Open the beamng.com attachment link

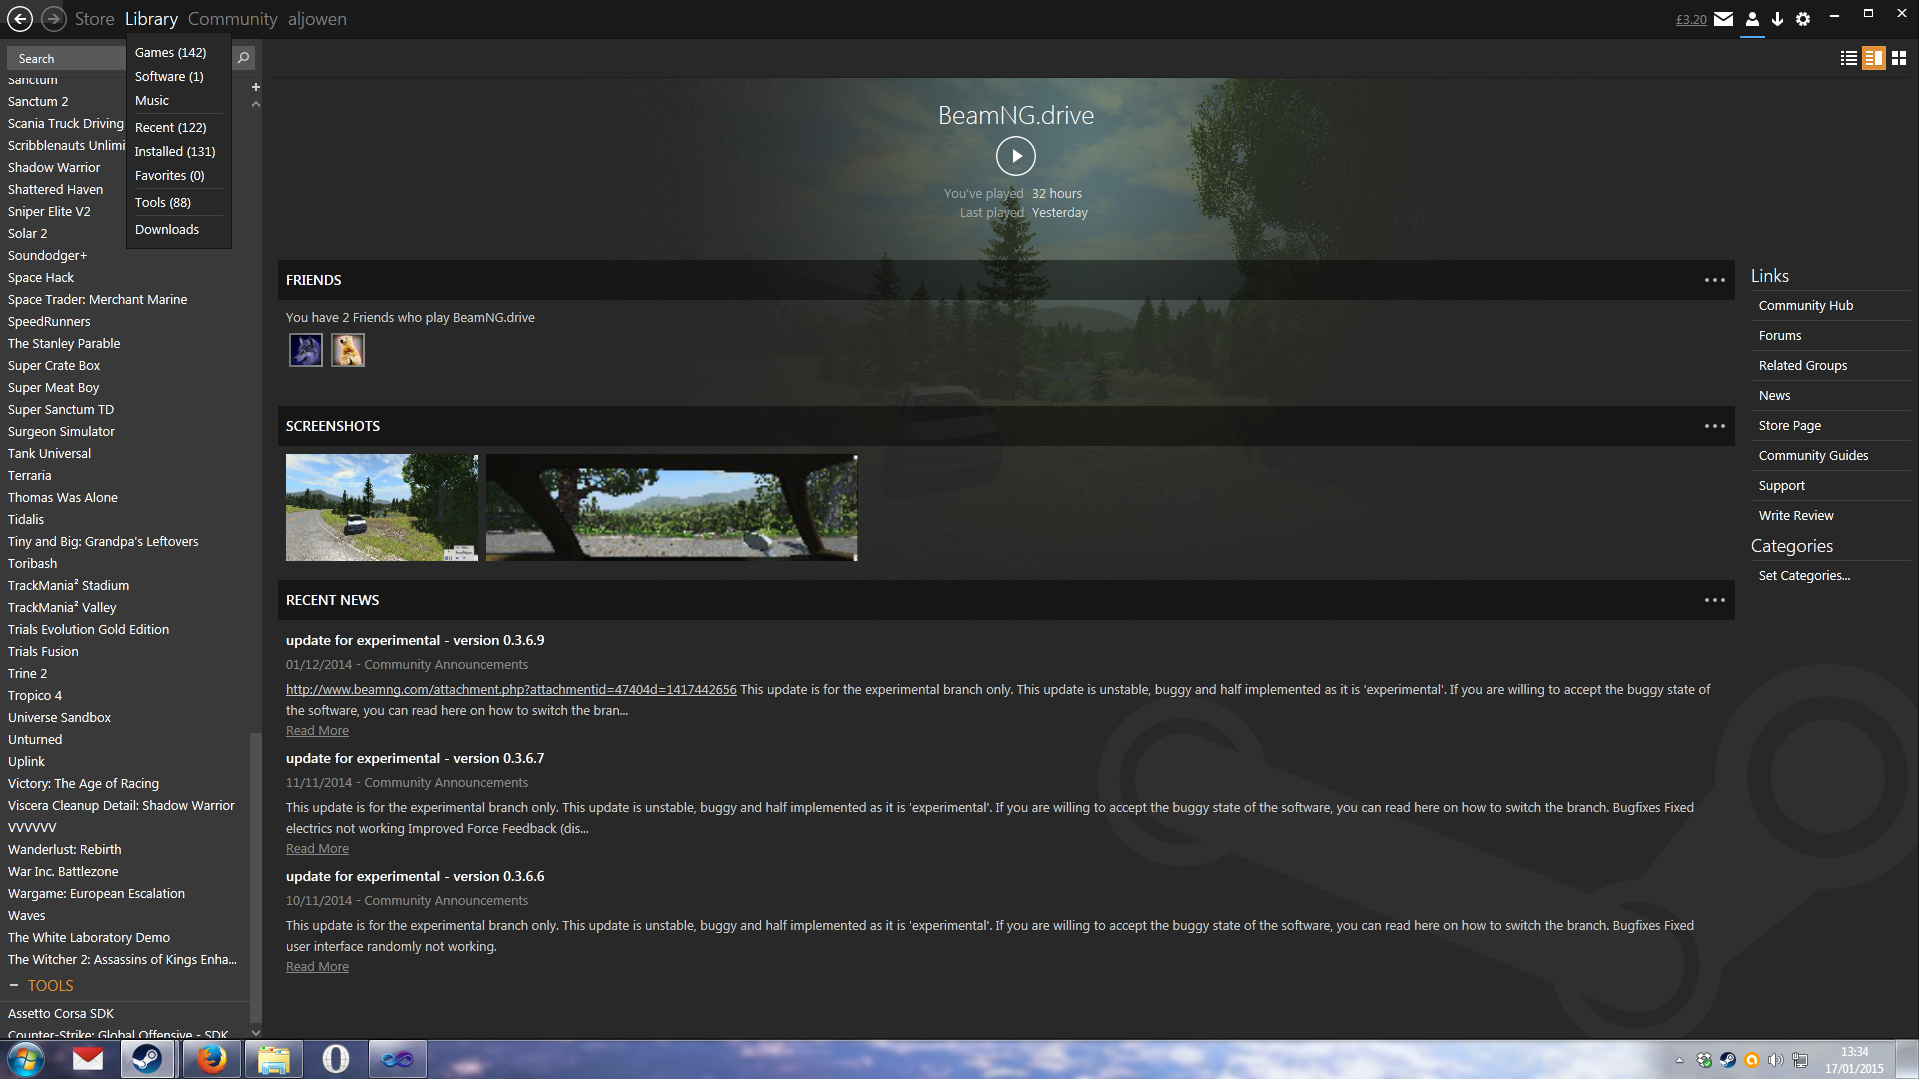click(511, 689)
